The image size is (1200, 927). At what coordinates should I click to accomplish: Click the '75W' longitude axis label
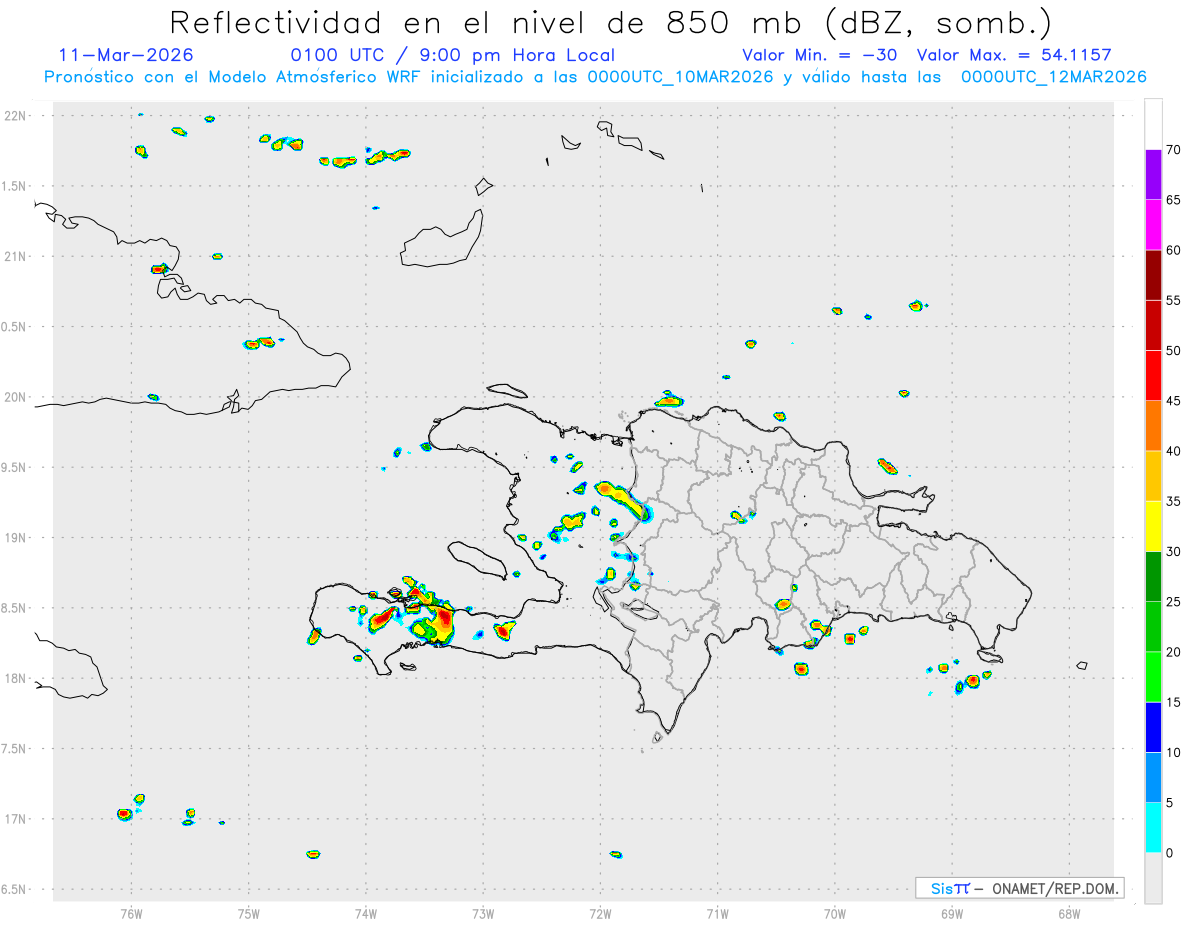248,914
